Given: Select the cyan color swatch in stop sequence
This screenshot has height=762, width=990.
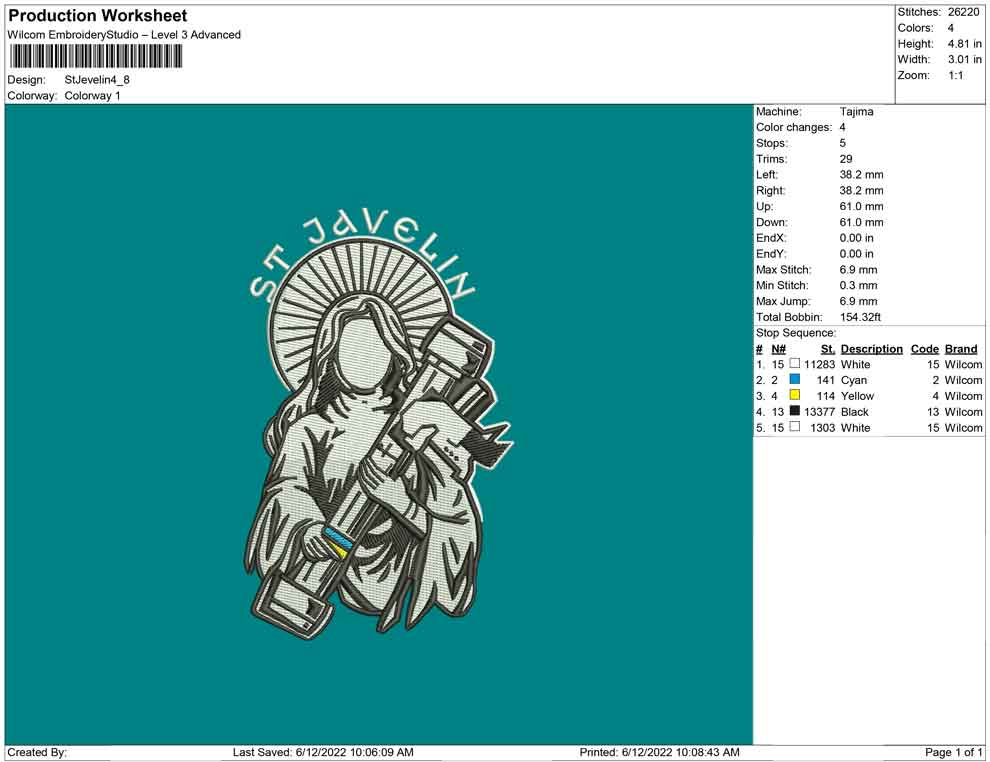Looking at the screenshot, I should click(795, 380).
